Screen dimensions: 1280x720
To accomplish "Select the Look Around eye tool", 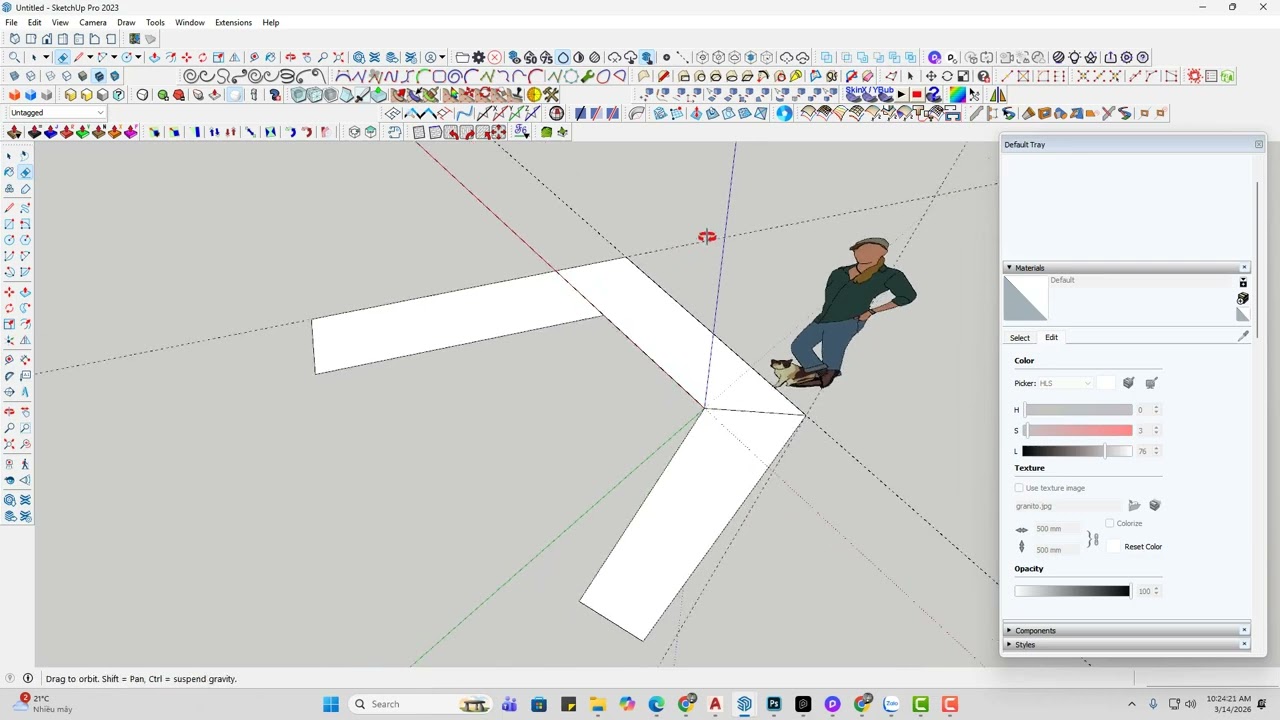I will click(x=9, y=479).
